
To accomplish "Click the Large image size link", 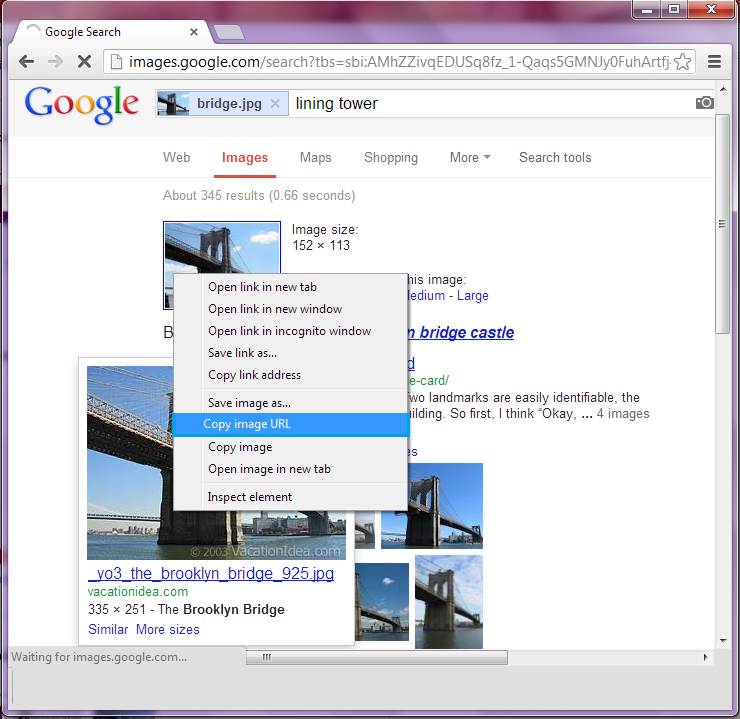I will pos(472,296).
